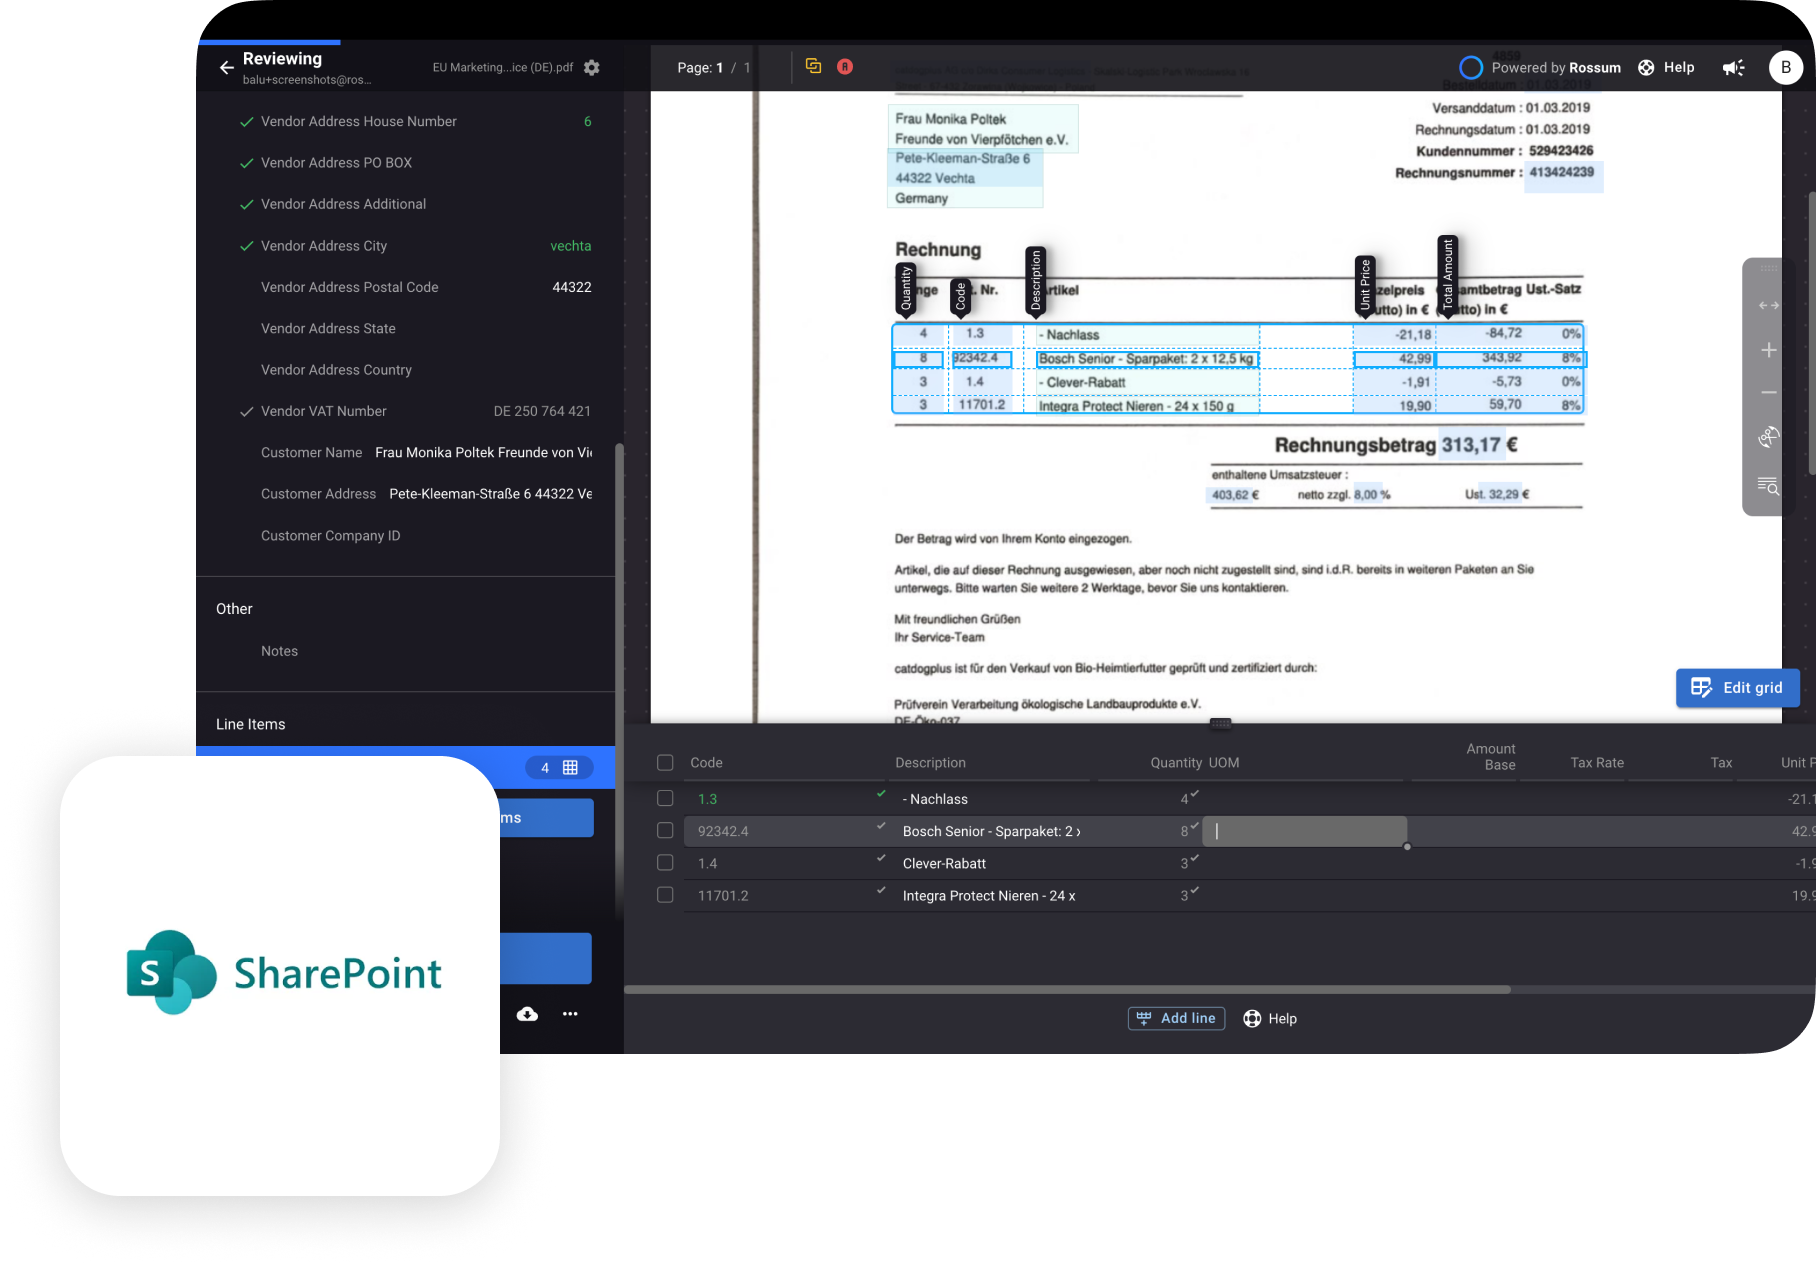Screen dimensions: 1816x1264
Task: Click the file name EU Marketing...ice (DE).pdf
Action: tap(502, 67)
